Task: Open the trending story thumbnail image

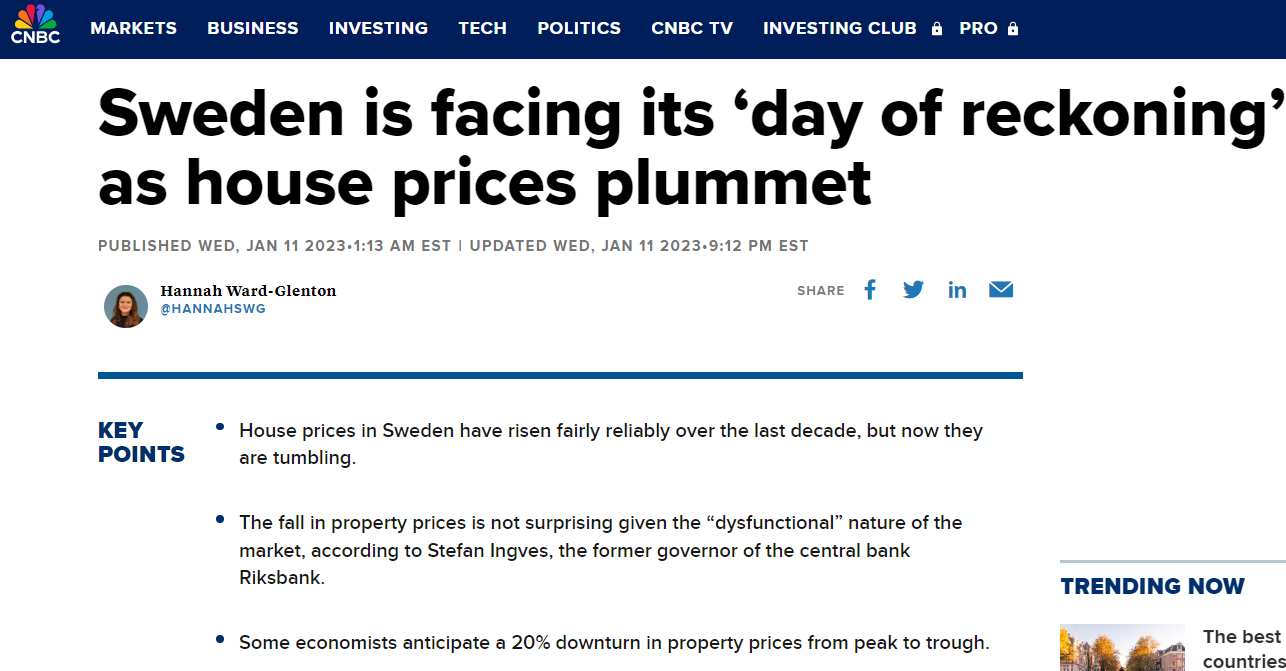Action: (1122, 648)
